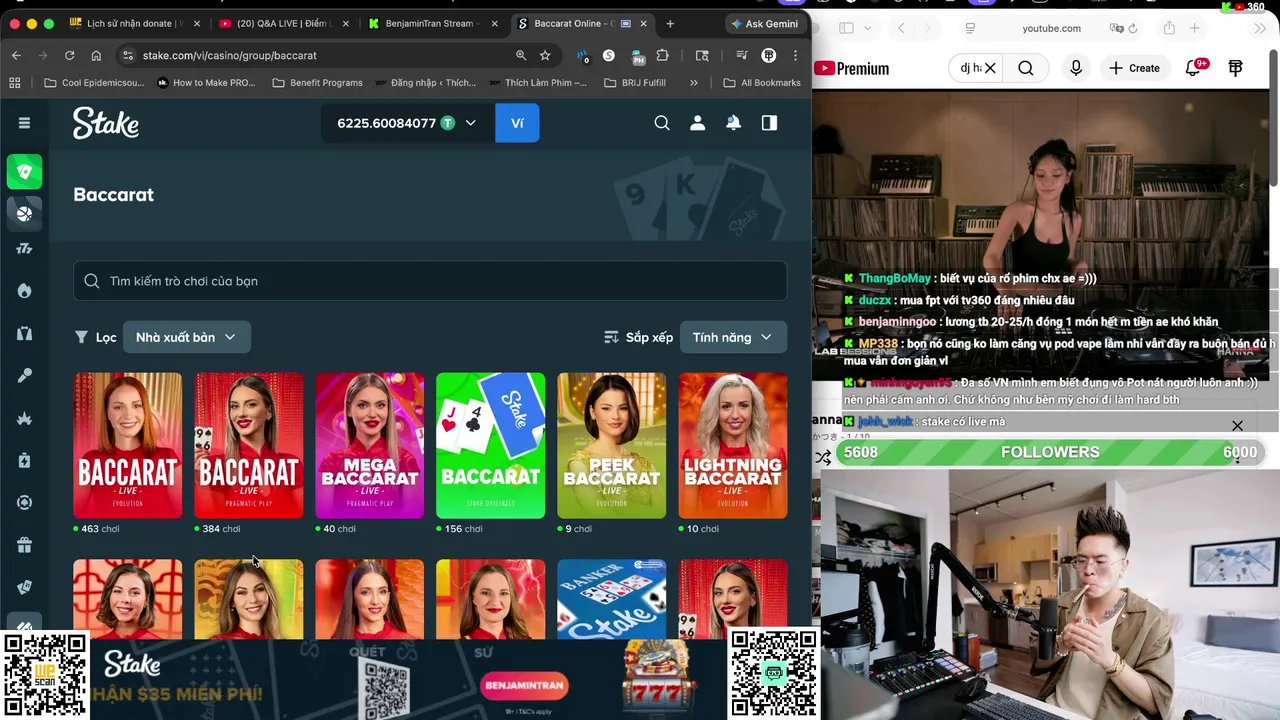Click YouTube voice search microphone
The image size is (1280, 720).
click(x=1076, y=68)
